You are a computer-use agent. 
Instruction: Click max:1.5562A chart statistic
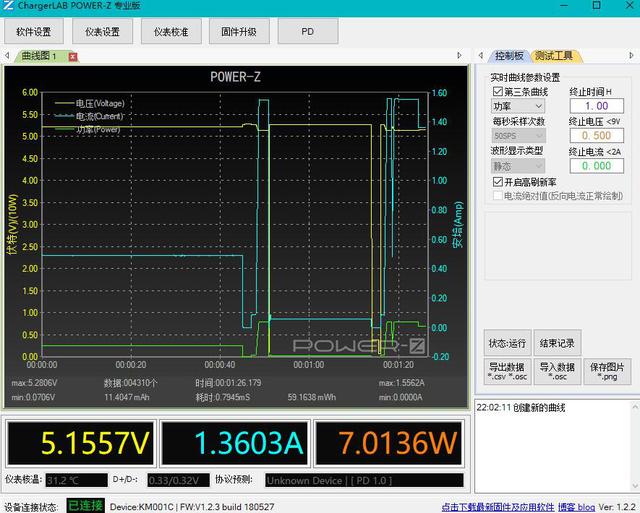click(402, 383)
